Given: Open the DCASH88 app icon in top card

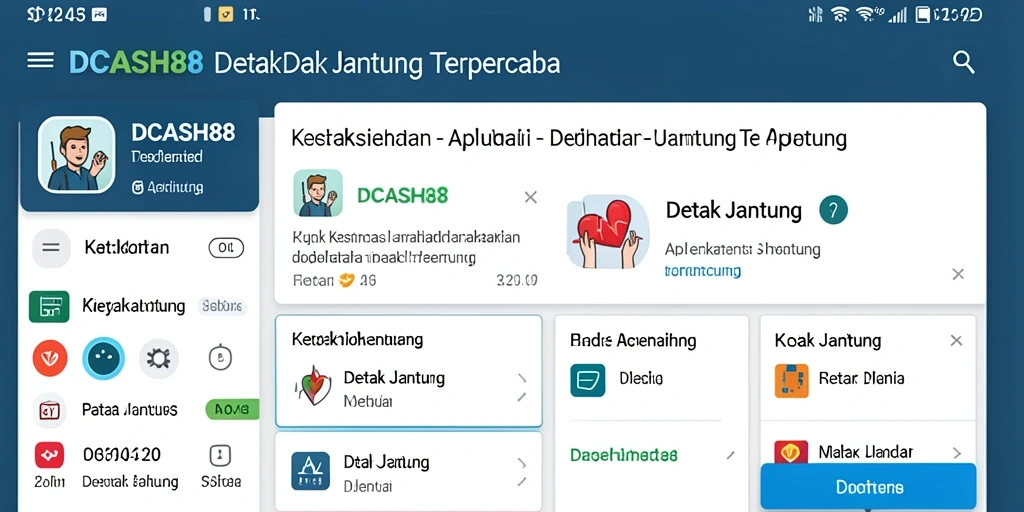Looking at the screenshot, I should 318,193.
